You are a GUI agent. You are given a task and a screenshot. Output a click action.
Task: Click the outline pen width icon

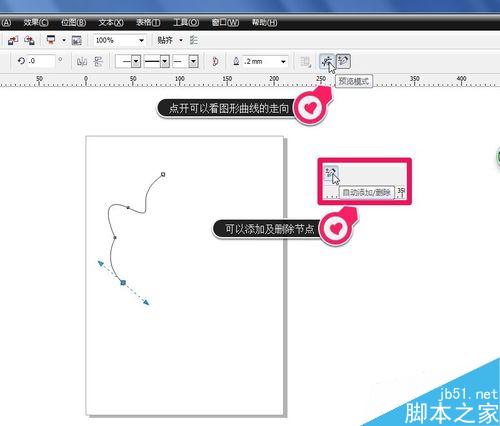(236, 61)
